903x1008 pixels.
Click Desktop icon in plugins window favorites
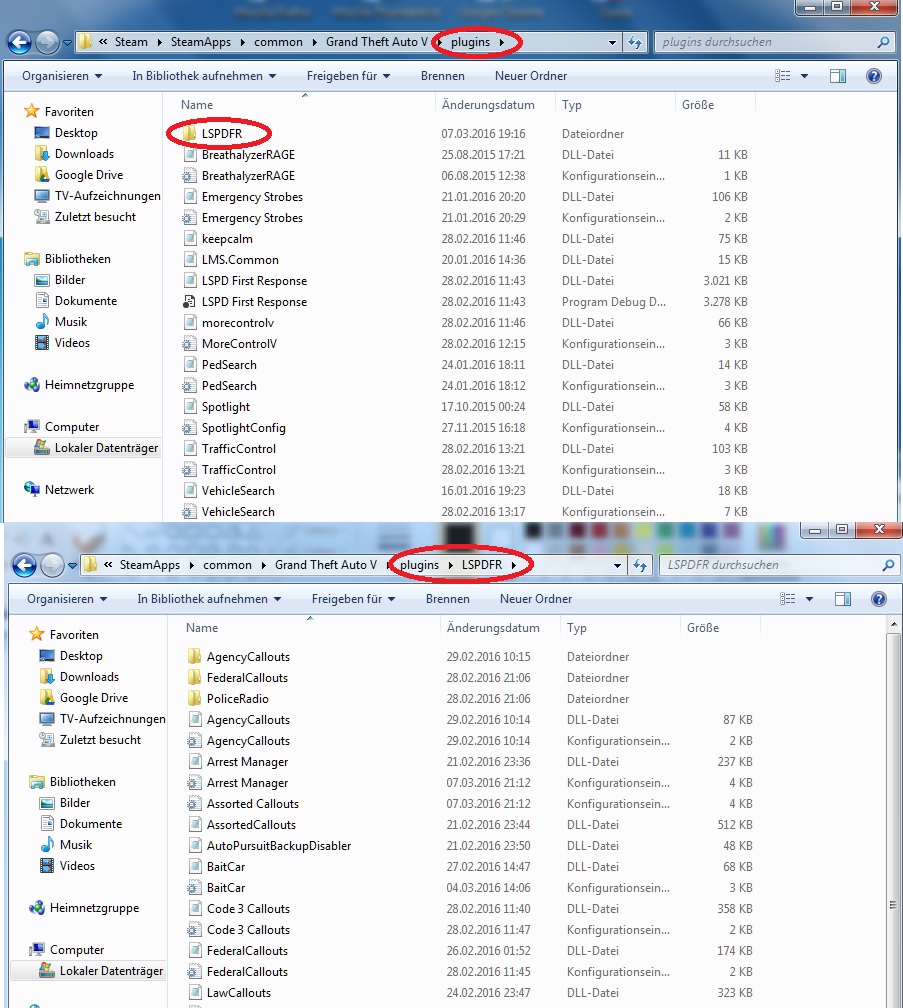pyautogui.click(x=42, y=133)
